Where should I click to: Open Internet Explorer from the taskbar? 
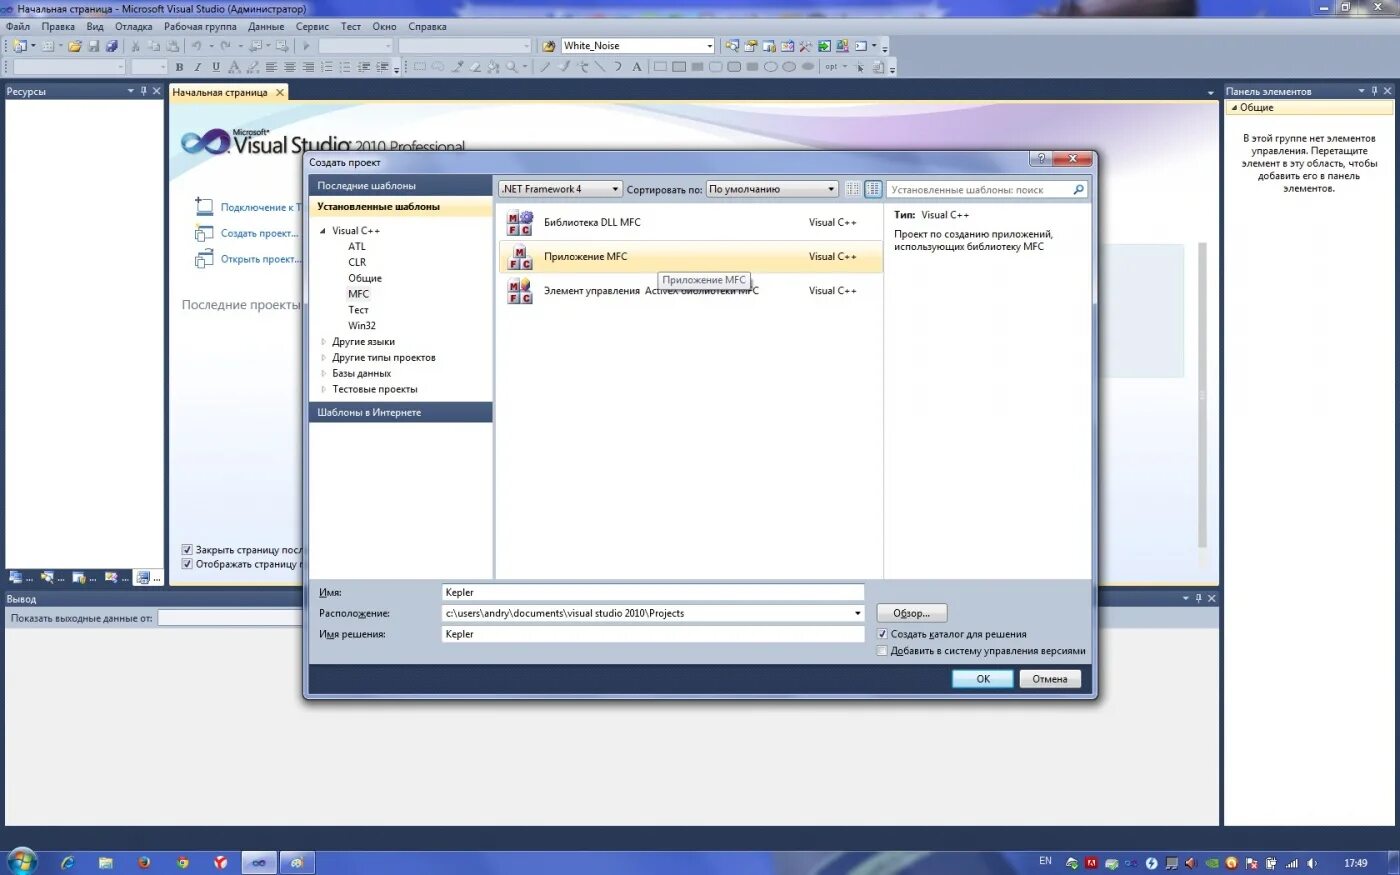point(68,862)
